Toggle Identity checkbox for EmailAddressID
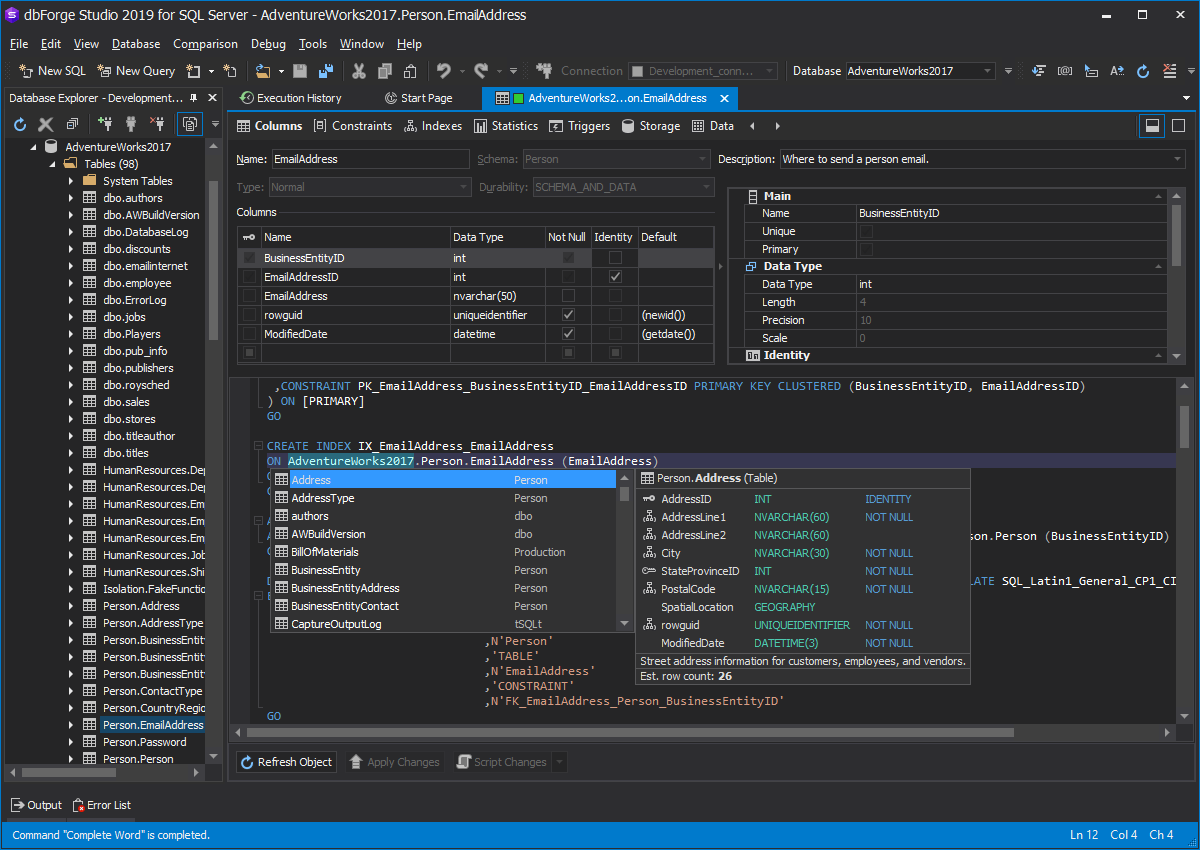 click(613, 276)
